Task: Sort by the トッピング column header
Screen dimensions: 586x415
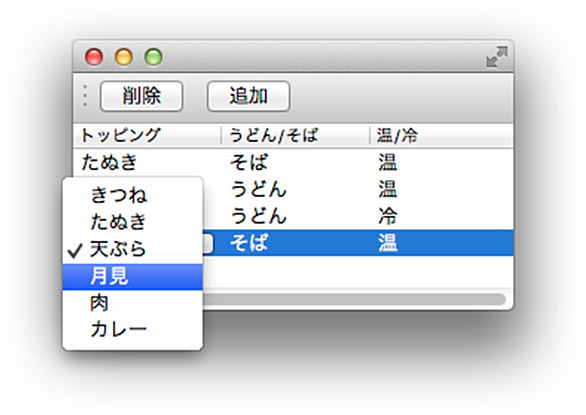Action: click(x=147, y=135)
